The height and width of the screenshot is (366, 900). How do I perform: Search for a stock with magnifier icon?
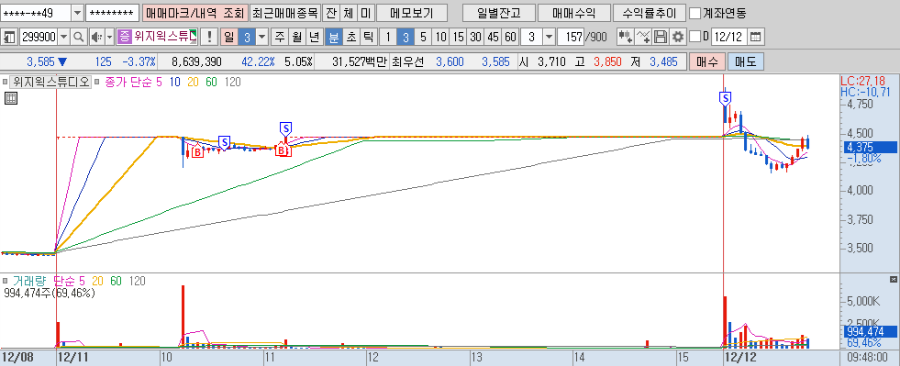click(79, 37)
